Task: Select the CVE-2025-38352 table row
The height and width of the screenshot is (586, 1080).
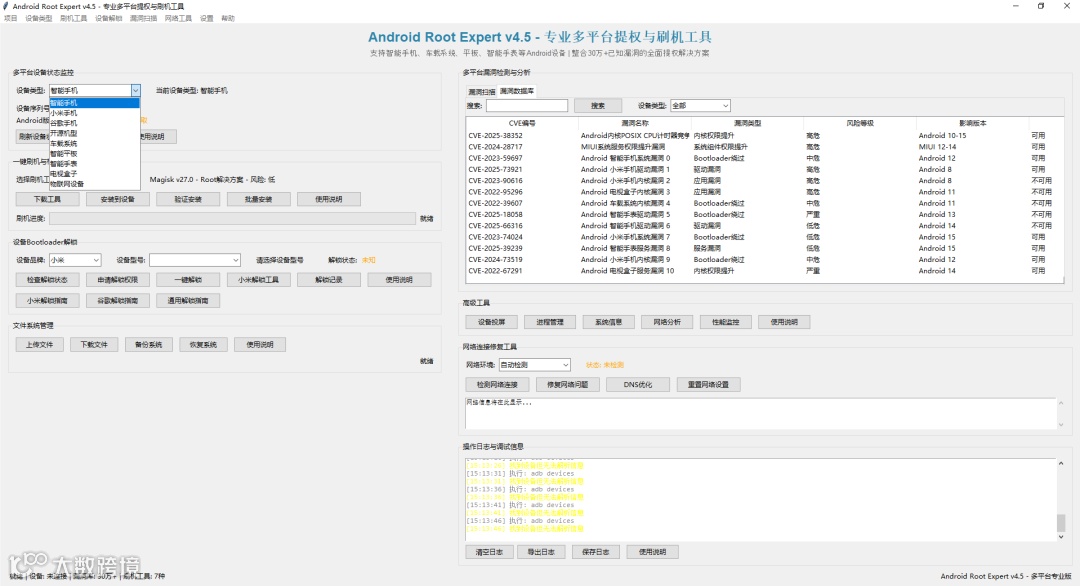Action: click(x=765, y=136)
